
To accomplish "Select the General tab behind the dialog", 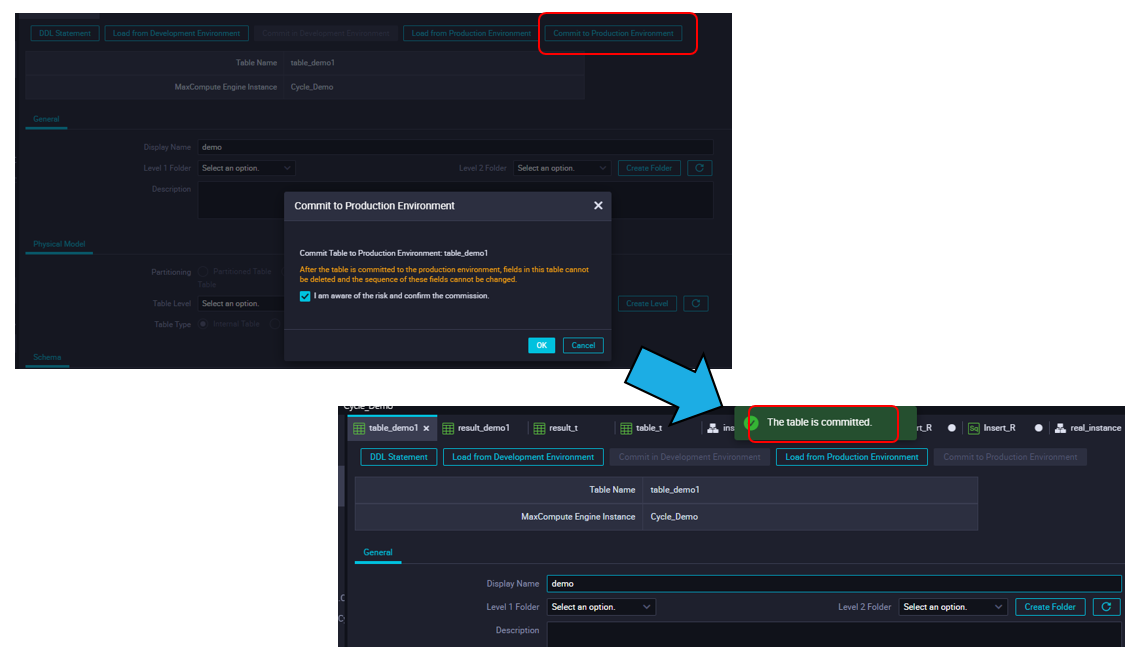I will [x=46, y=119].
